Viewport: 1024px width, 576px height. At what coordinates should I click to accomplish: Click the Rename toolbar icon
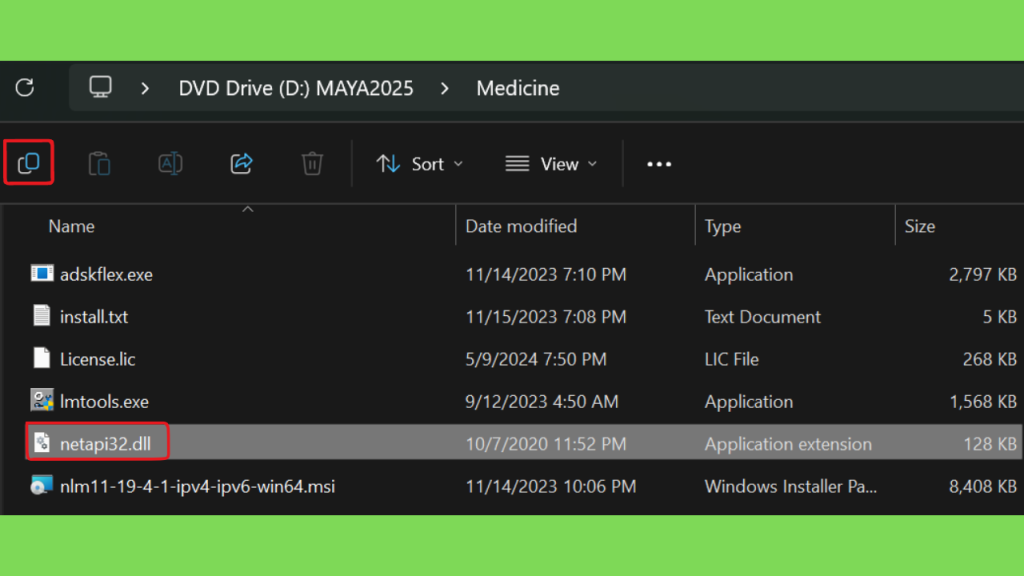pyautogui.click(x=170, y=163)
